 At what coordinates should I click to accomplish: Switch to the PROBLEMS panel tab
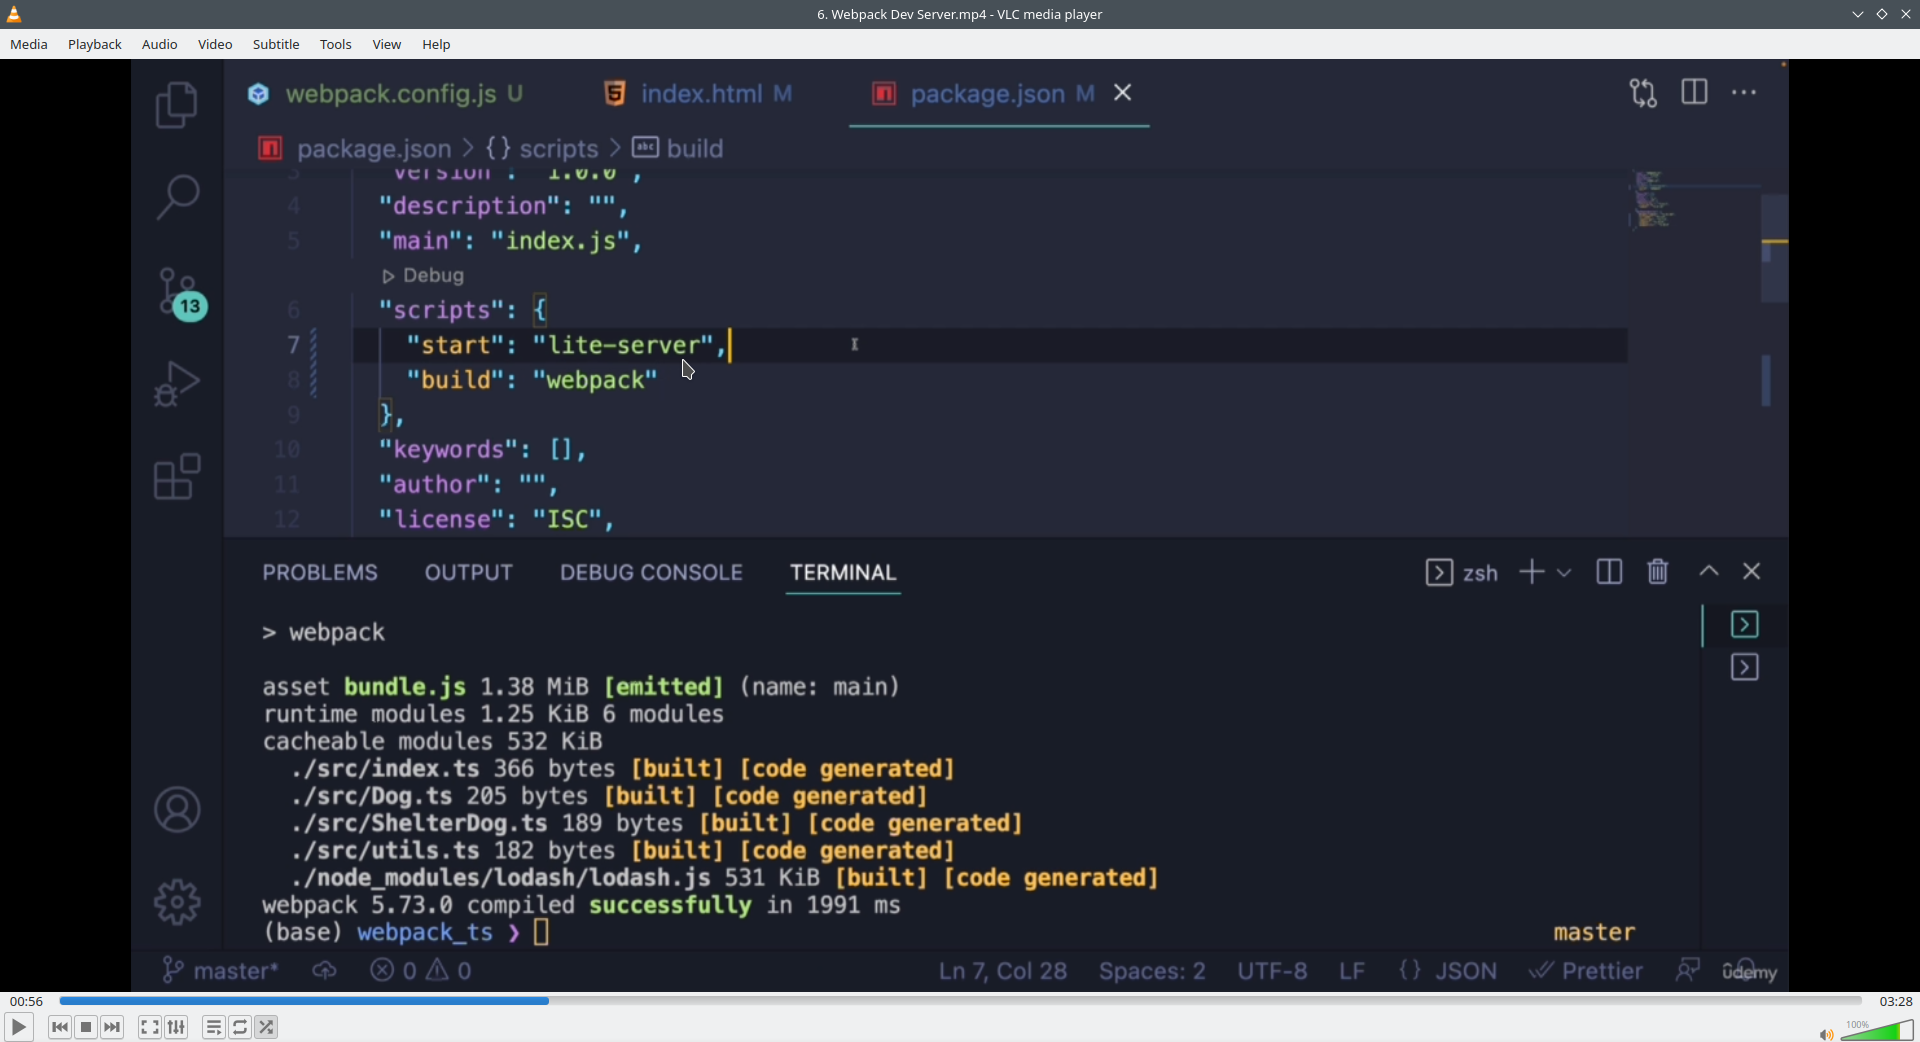[x=320, y=572]
